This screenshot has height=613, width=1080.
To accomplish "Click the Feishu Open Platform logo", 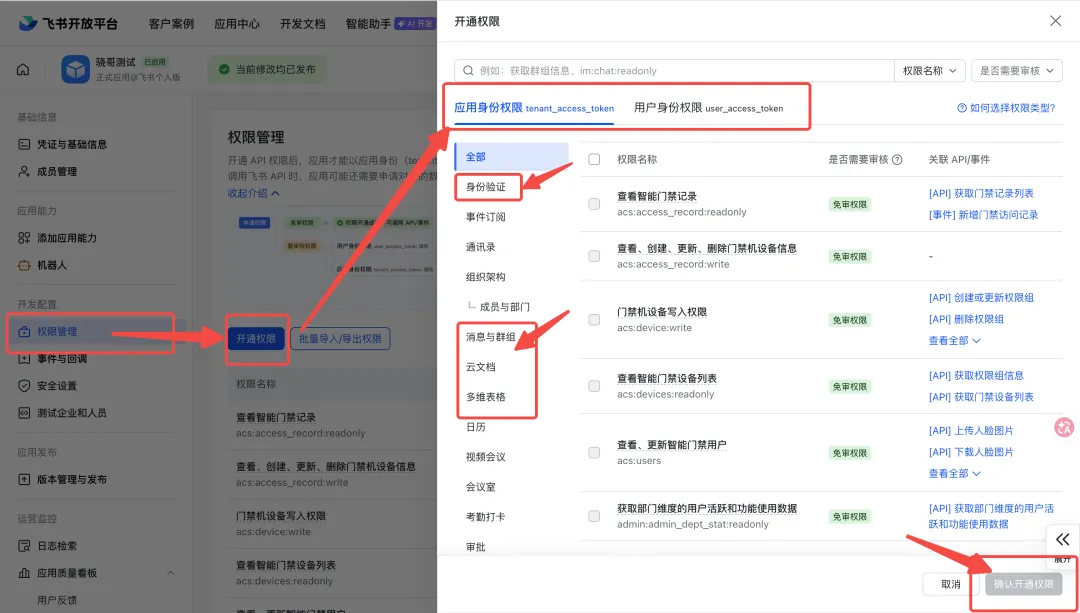I will [x=68, y=23].
